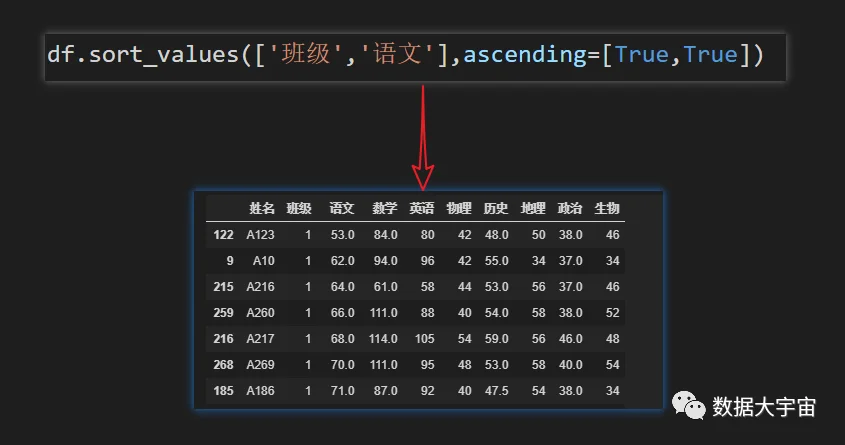Click 历史 value 48.0 in row A123

coord(496,235)
